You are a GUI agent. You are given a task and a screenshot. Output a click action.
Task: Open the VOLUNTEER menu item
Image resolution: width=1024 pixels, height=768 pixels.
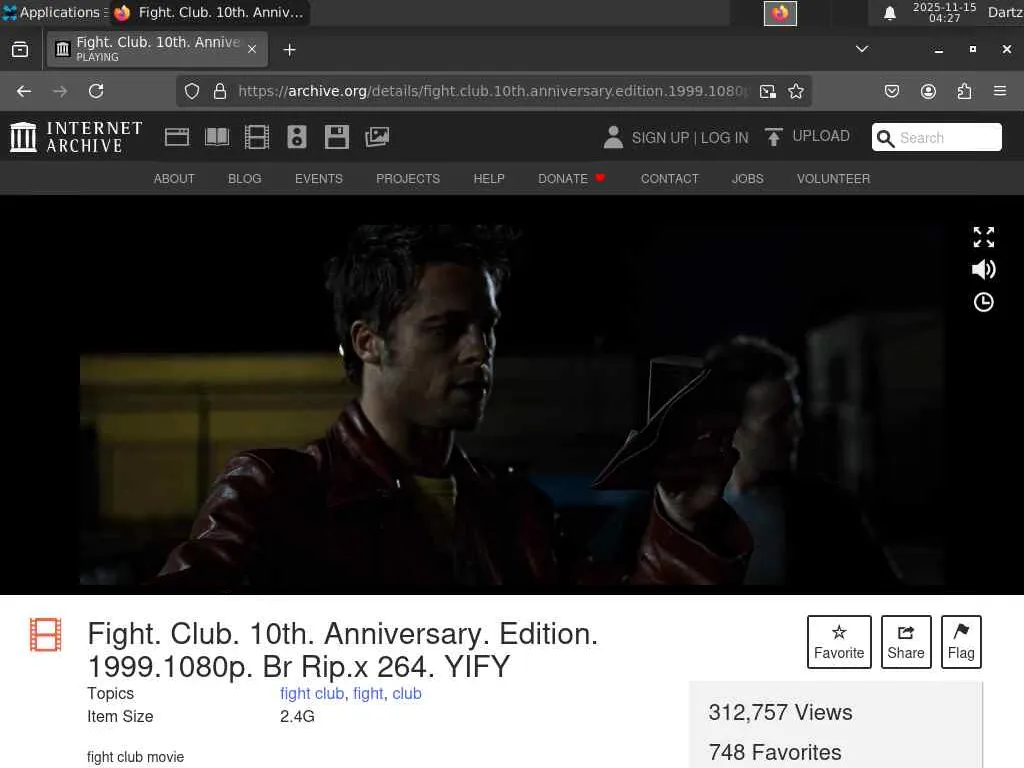[x=833, y=179]
